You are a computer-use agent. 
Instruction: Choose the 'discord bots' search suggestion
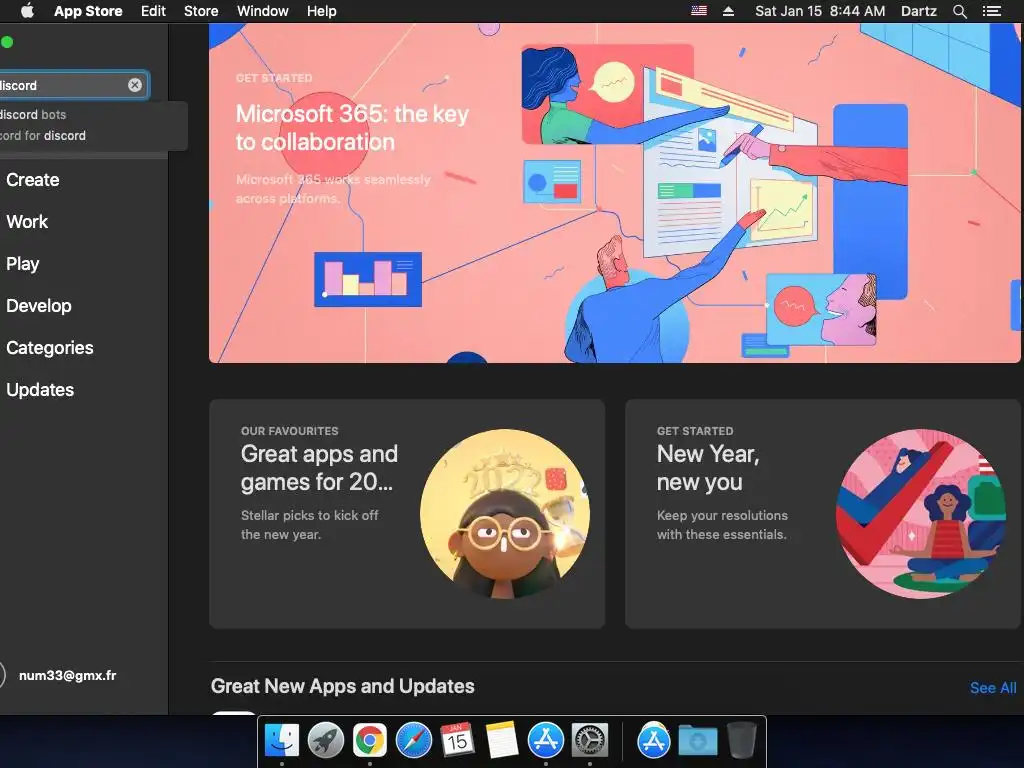tap(33, 114)
